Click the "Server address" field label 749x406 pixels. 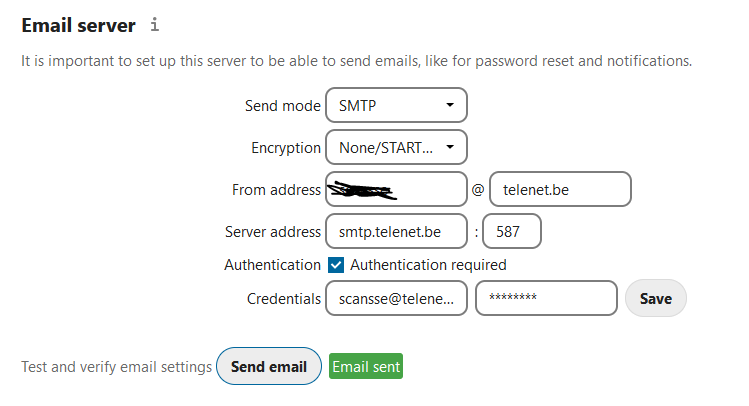click(x=272, y=232)
